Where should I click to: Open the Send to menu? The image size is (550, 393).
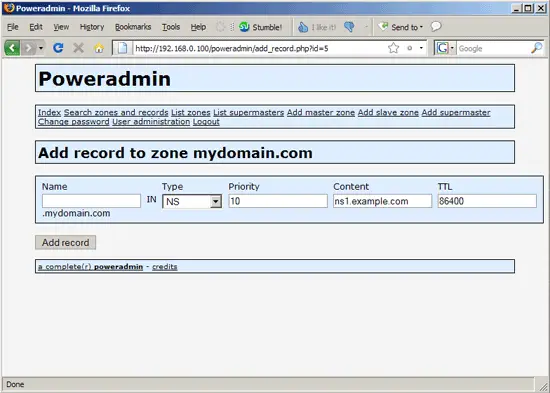click(401, 27)
